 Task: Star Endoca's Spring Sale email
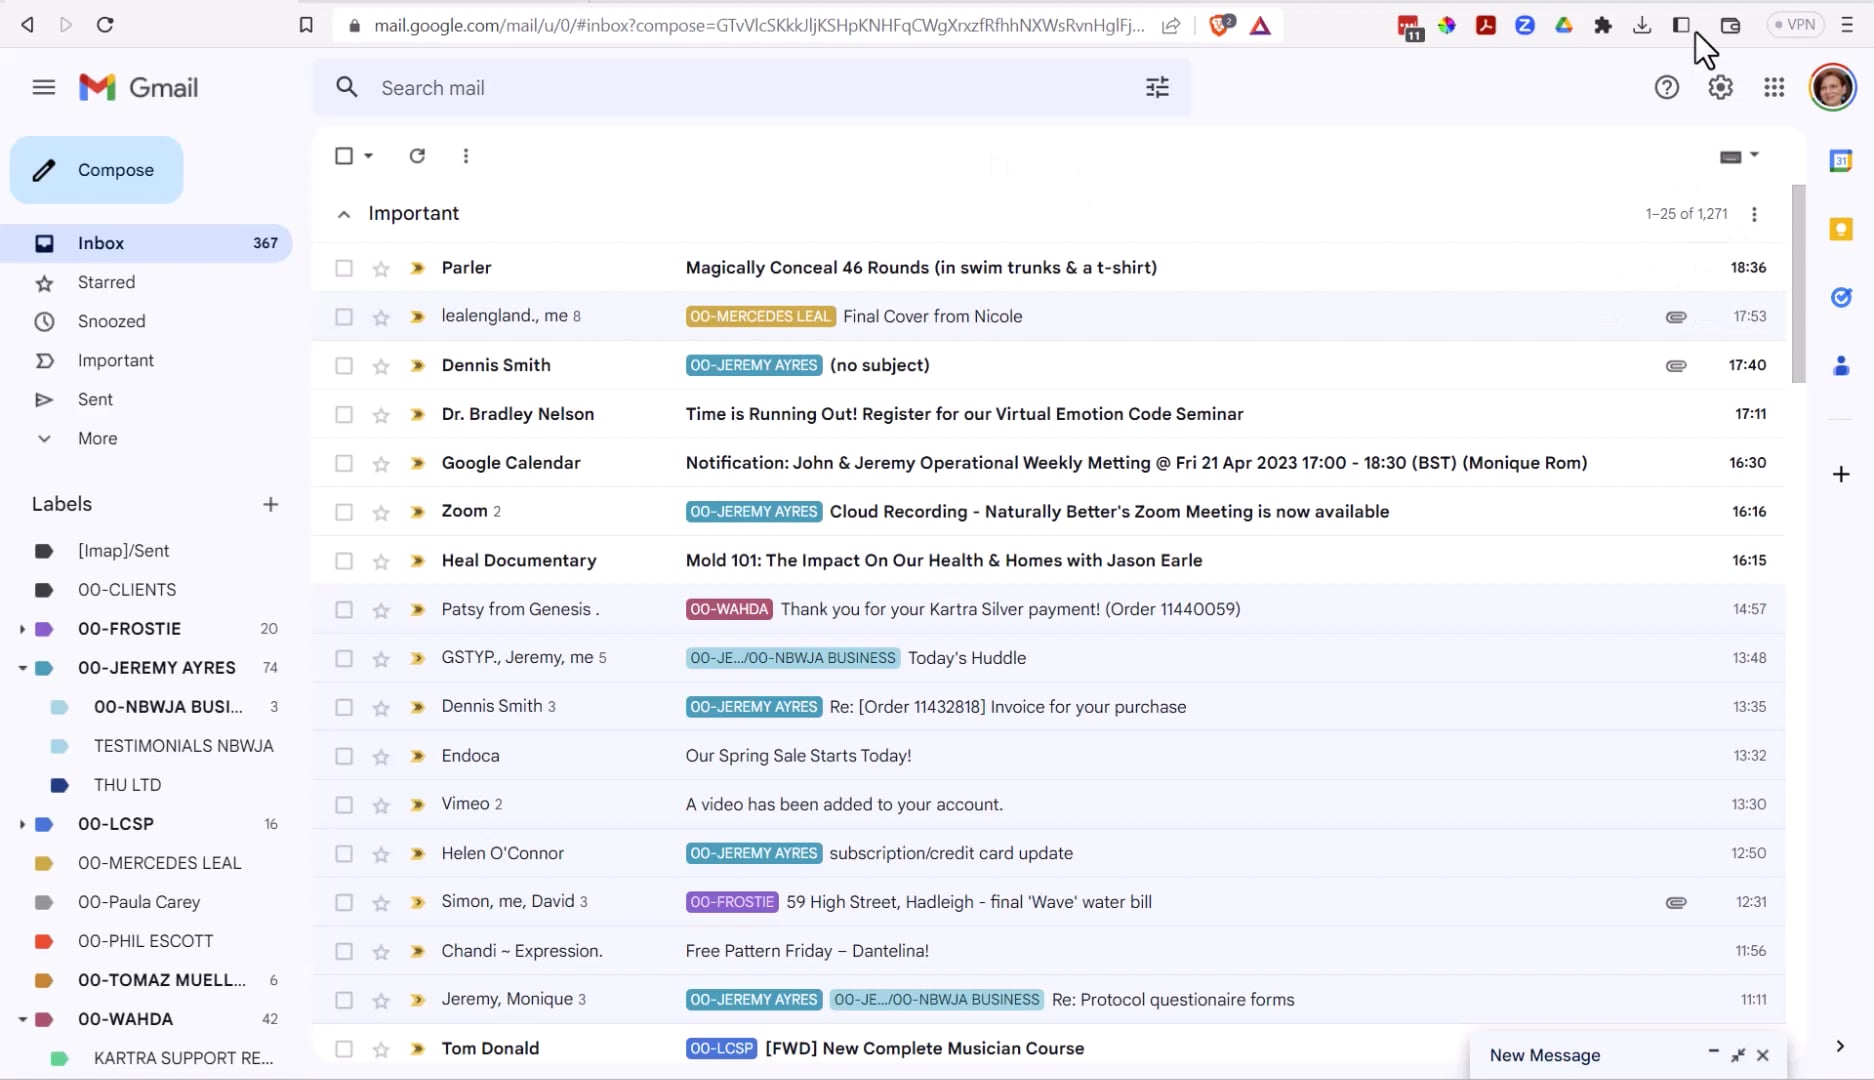coord(381,756)
